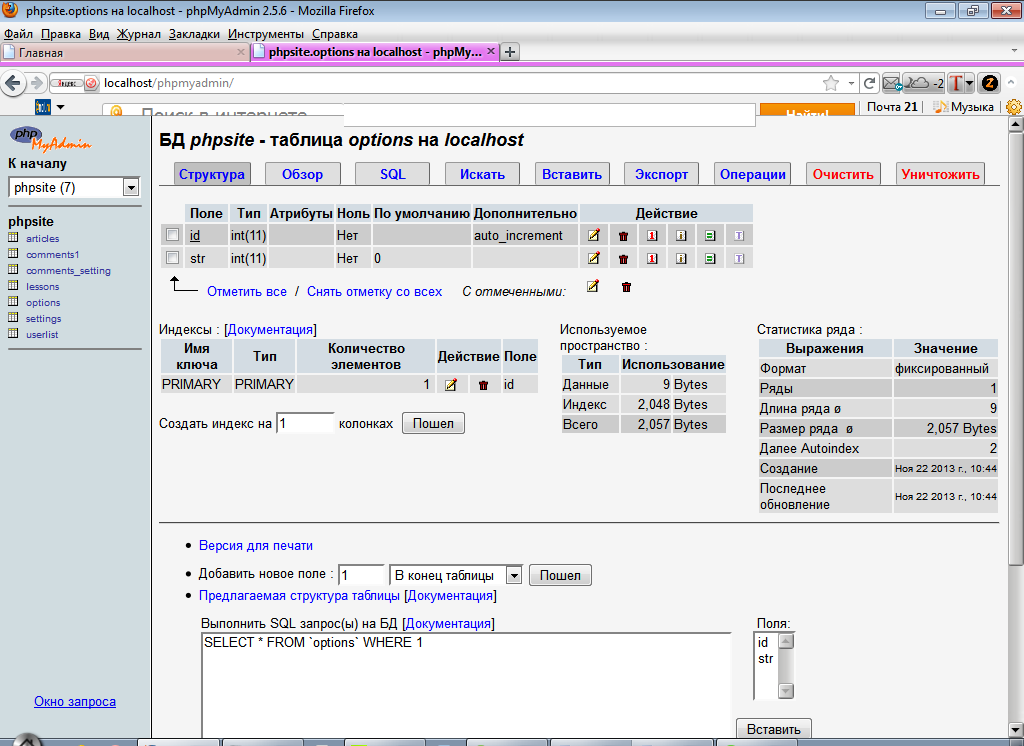Delete the str field via its trash icon
Screen dimensions: 1024x746
pos(624,259)
